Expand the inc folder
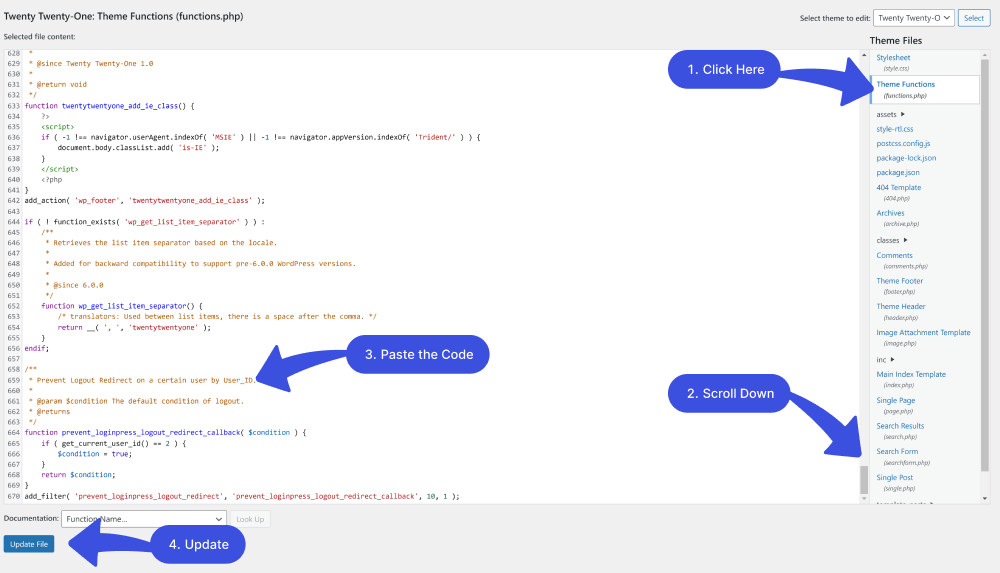 885,360
